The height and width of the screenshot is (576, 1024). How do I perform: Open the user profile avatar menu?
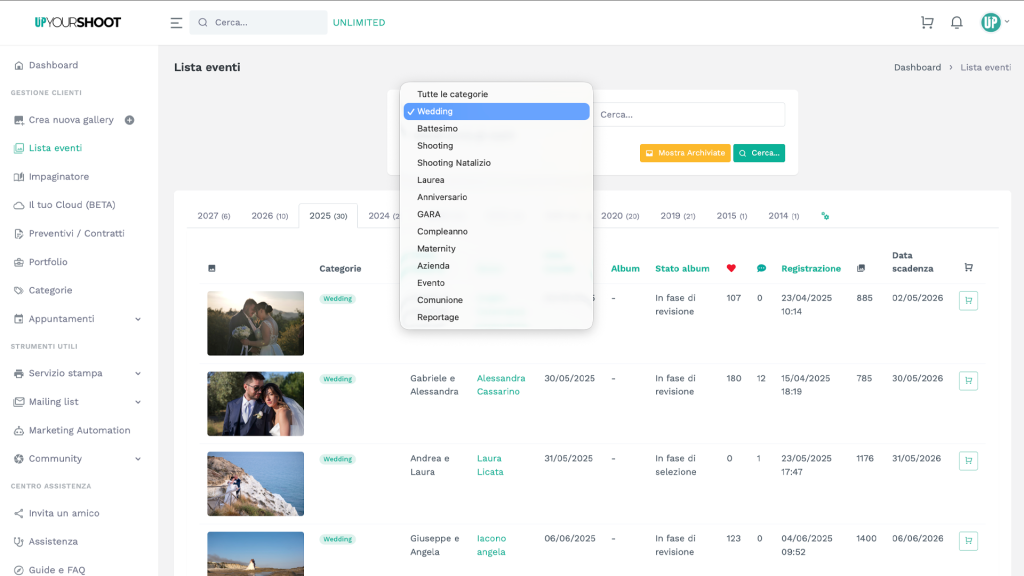click(x=991, y=22)
